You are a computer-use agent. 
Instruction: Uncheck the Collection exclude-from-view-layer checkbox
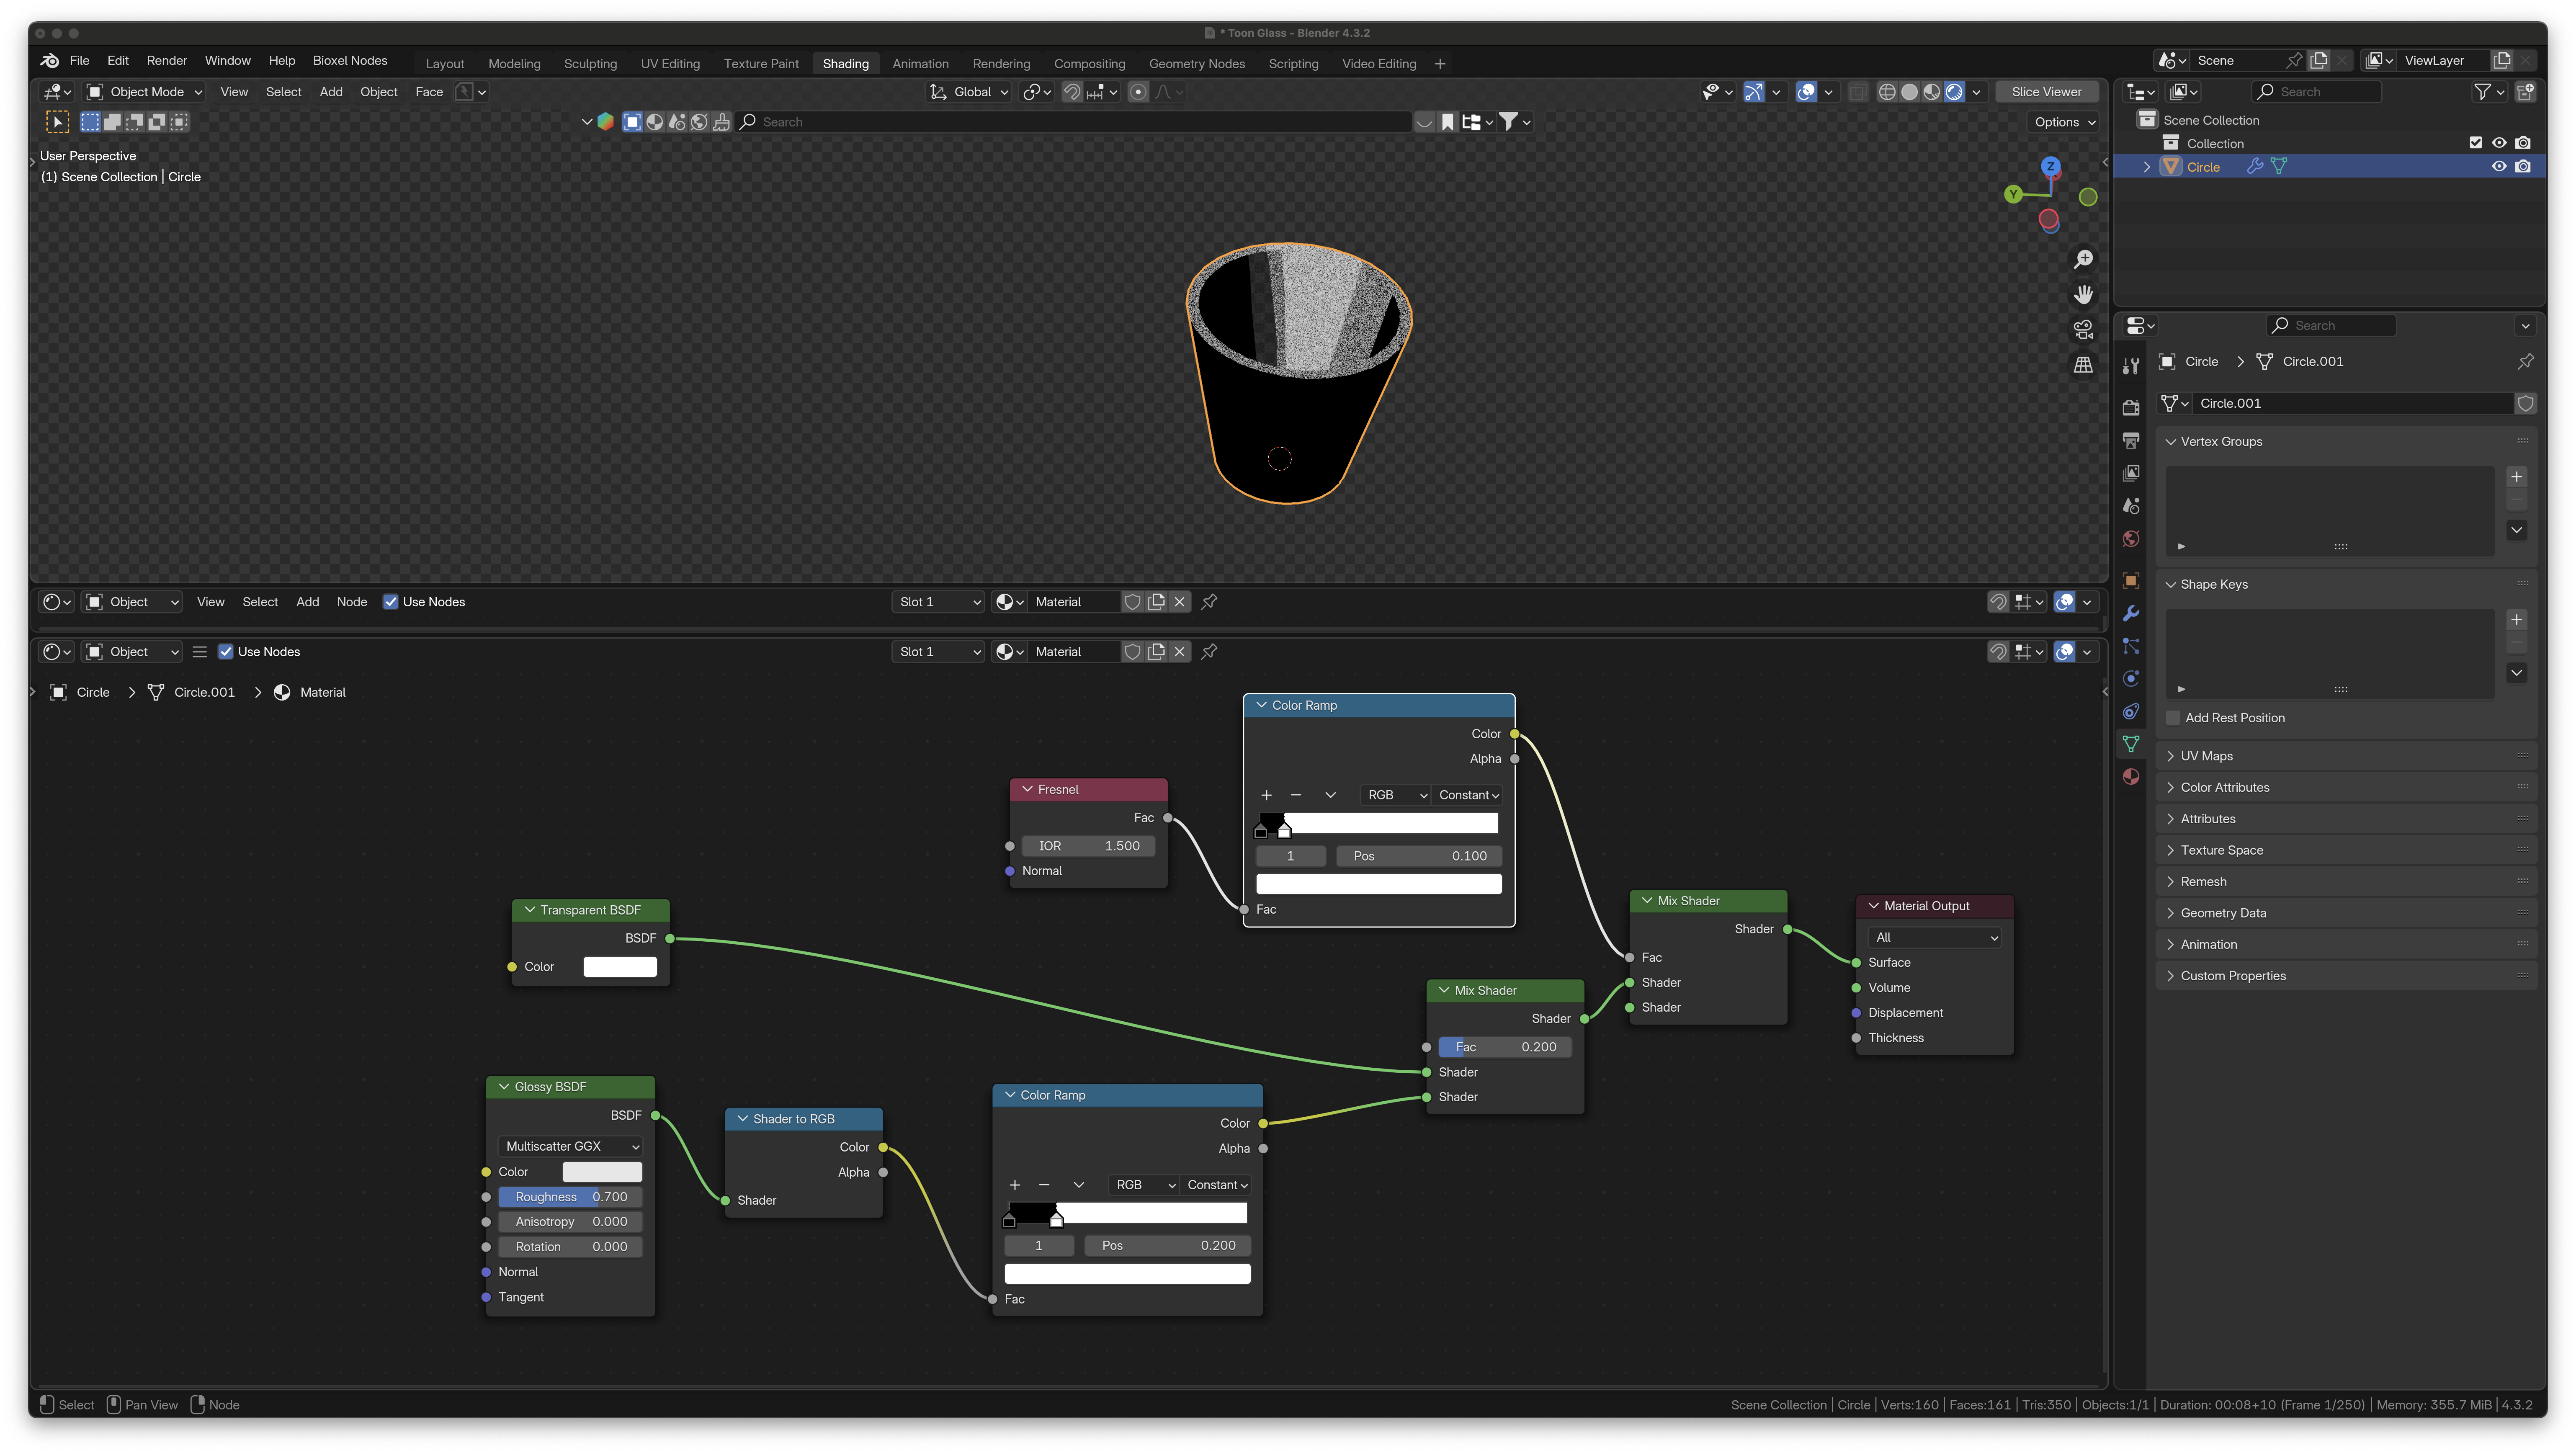point(2475,143)
